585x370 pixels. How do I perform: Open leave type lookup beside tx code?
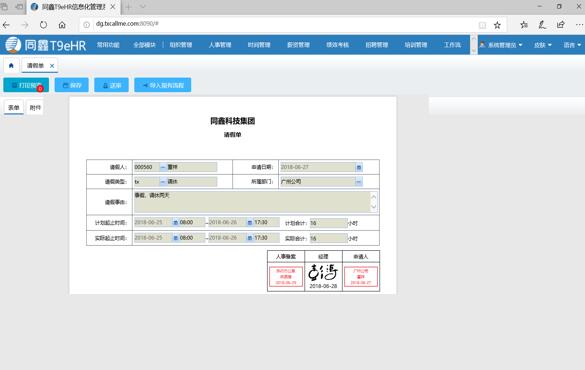[163, 182]
